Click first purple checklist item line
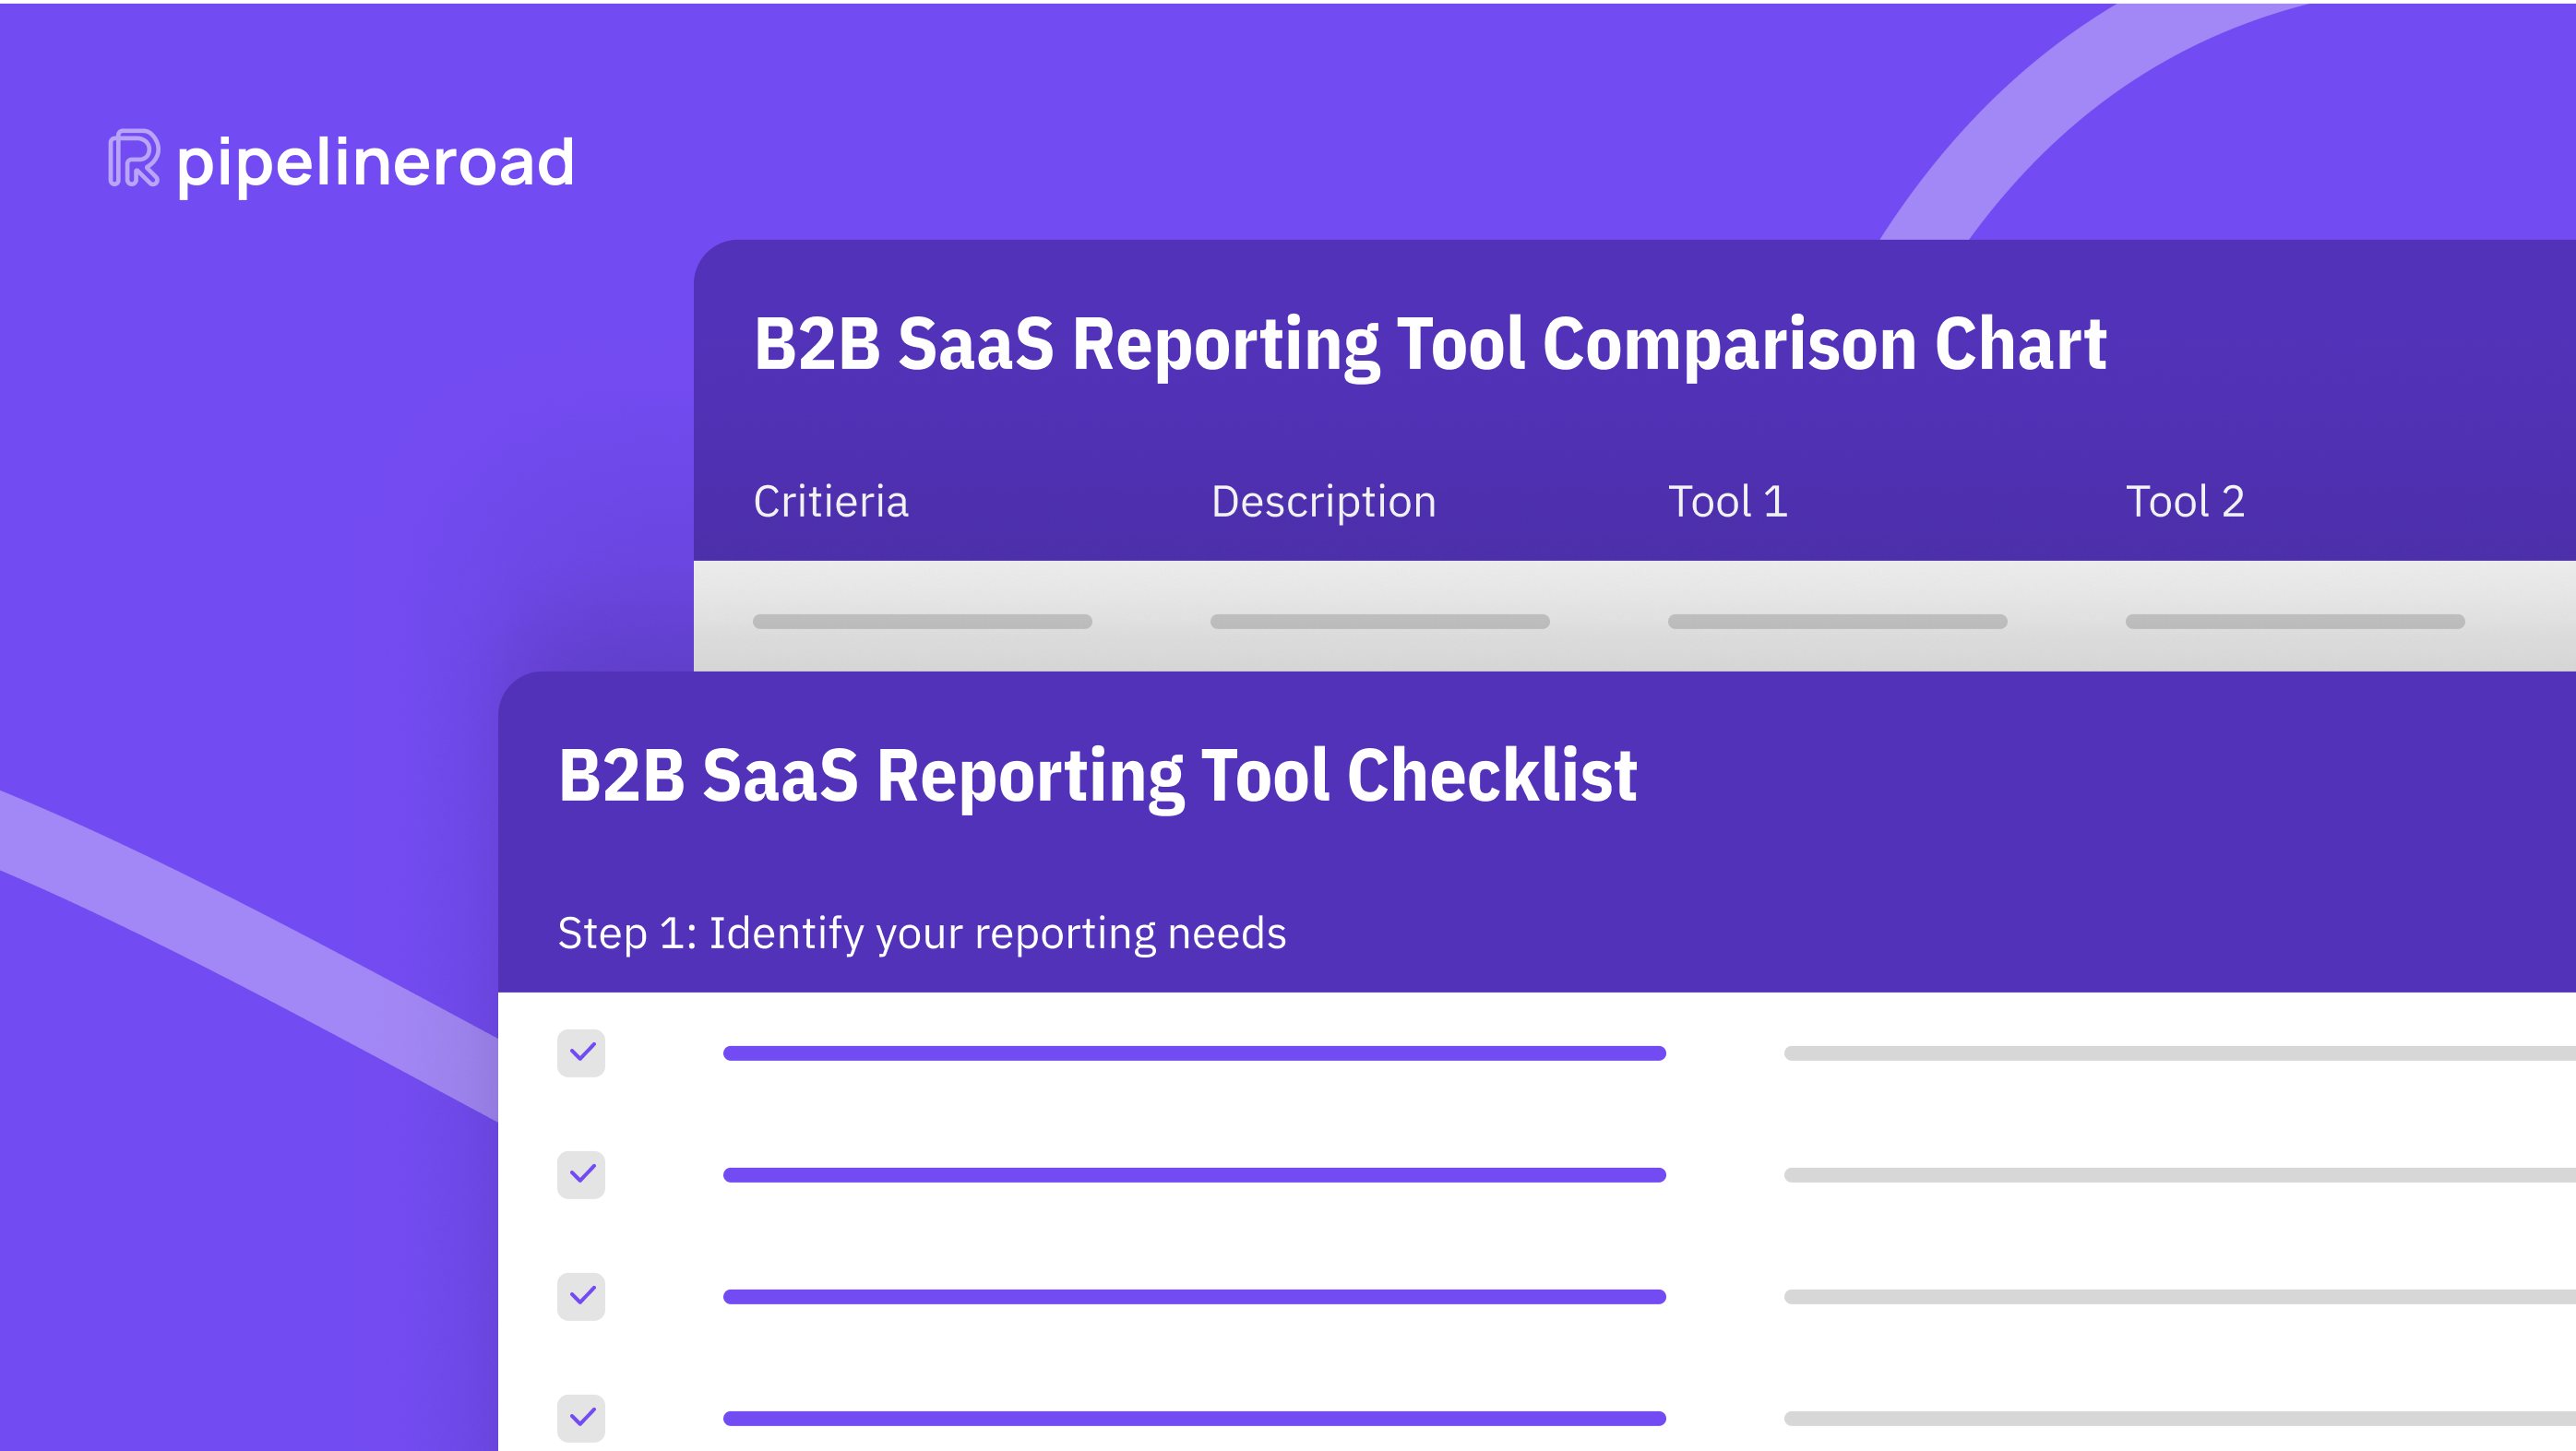 click(x=1194, y=1053)
